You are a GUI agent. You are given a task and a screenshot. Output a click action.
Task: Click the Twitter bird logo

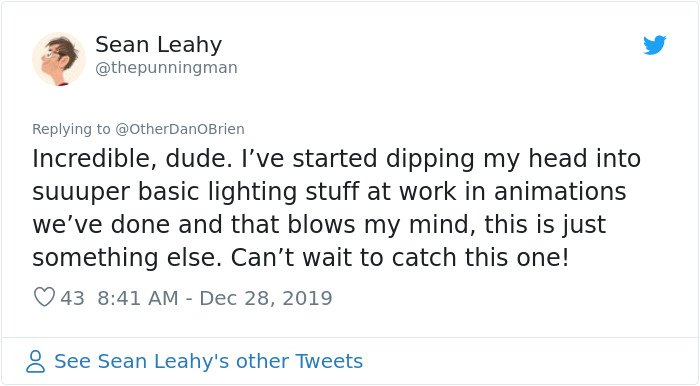tap(654, 45)
